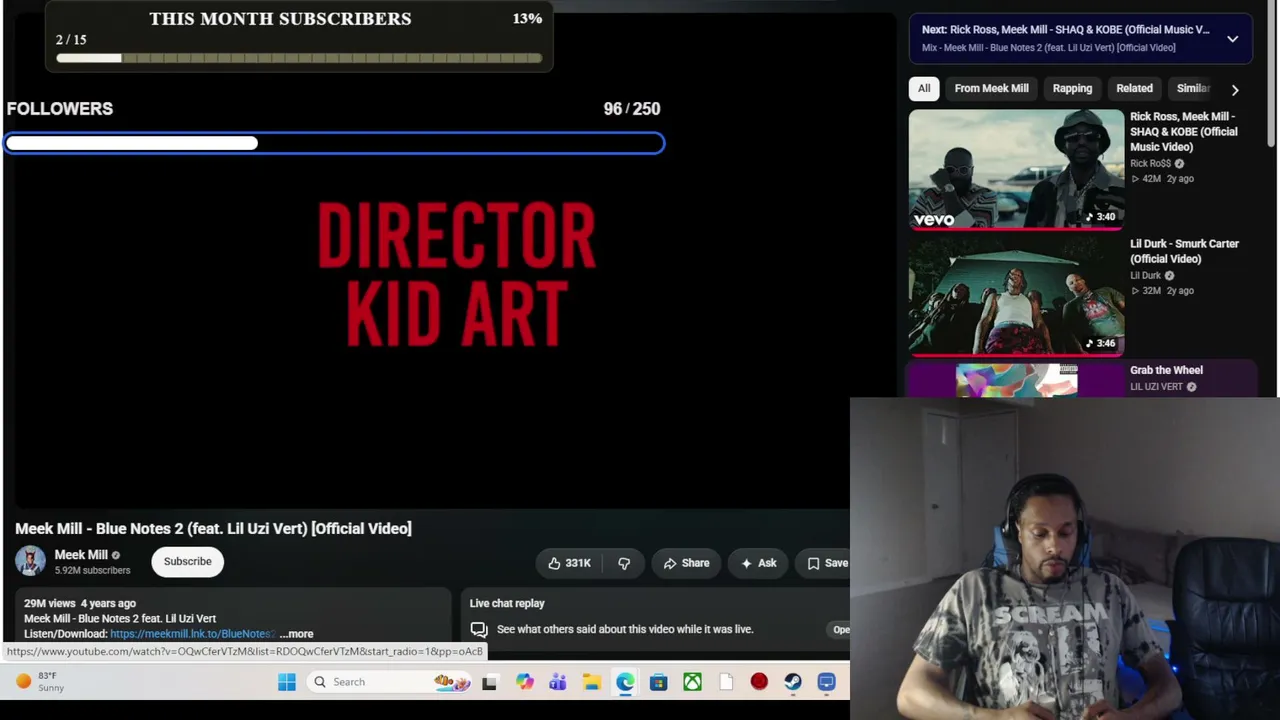
Task: Select the Rapping filter chip
Action: (1072, 88)
